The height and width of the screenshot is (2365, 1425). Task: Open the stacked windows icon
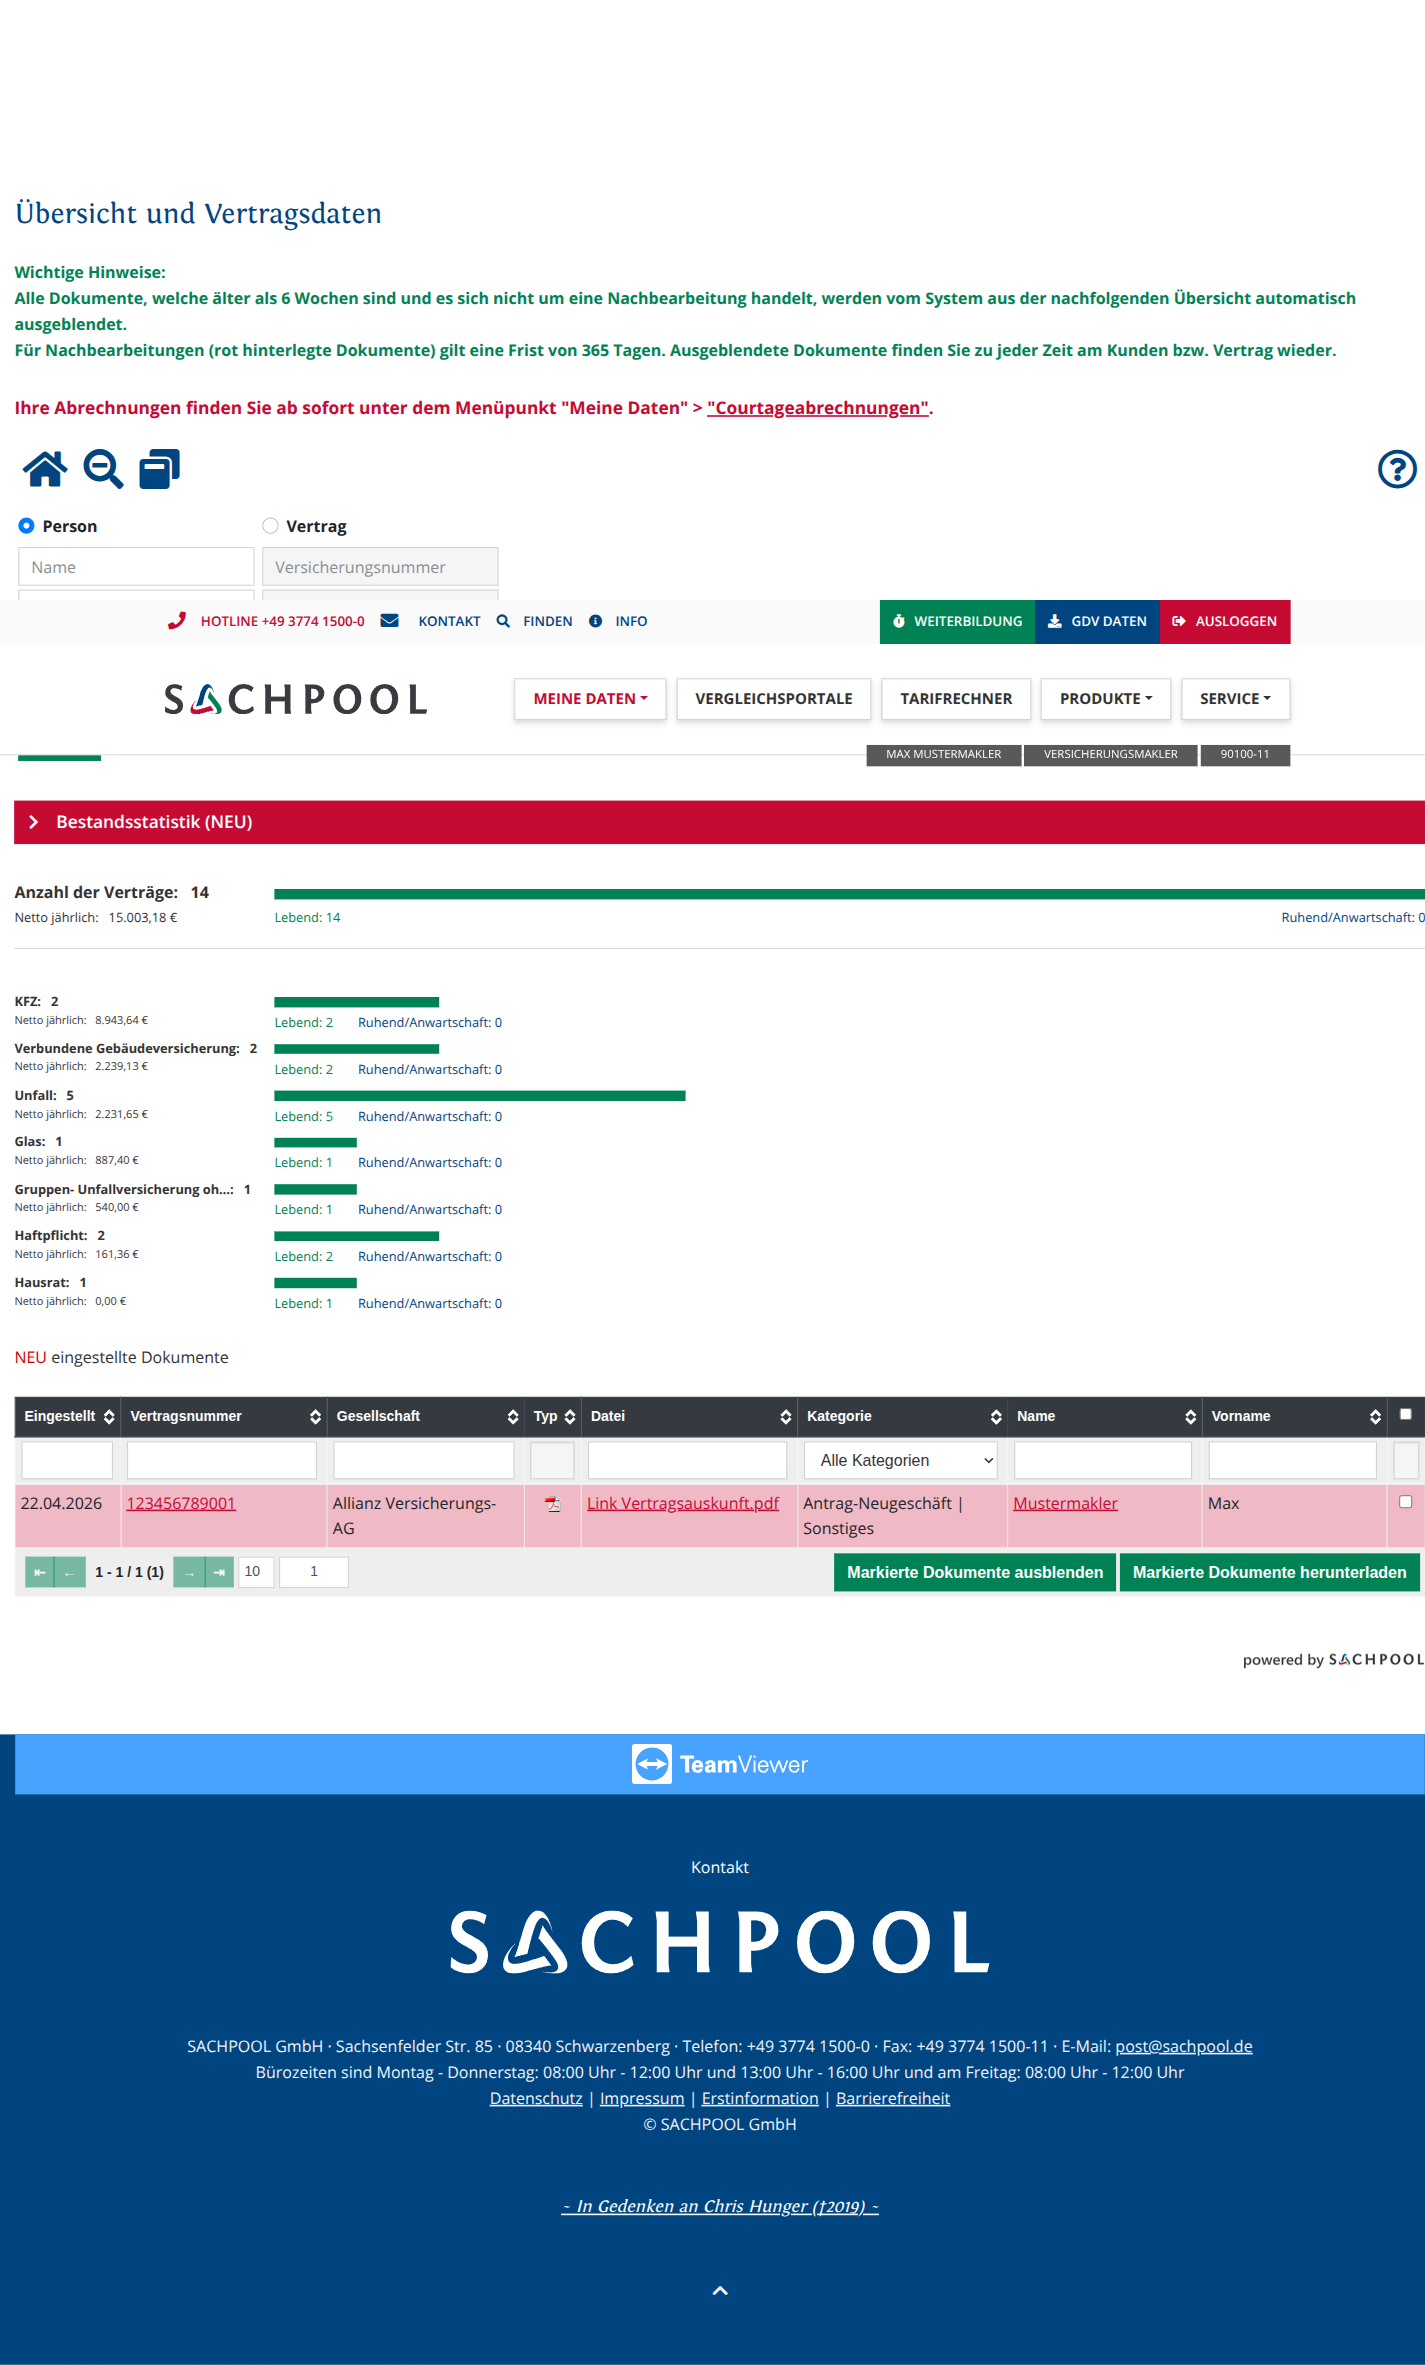tap(159, 468)
